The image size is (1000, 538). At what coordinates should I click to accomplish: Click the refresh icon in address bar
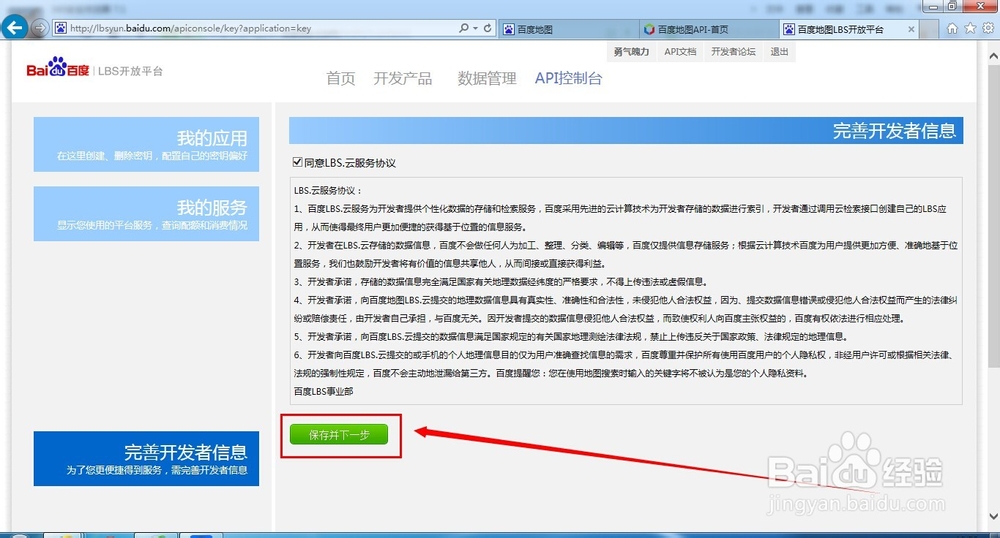[487, 28]
